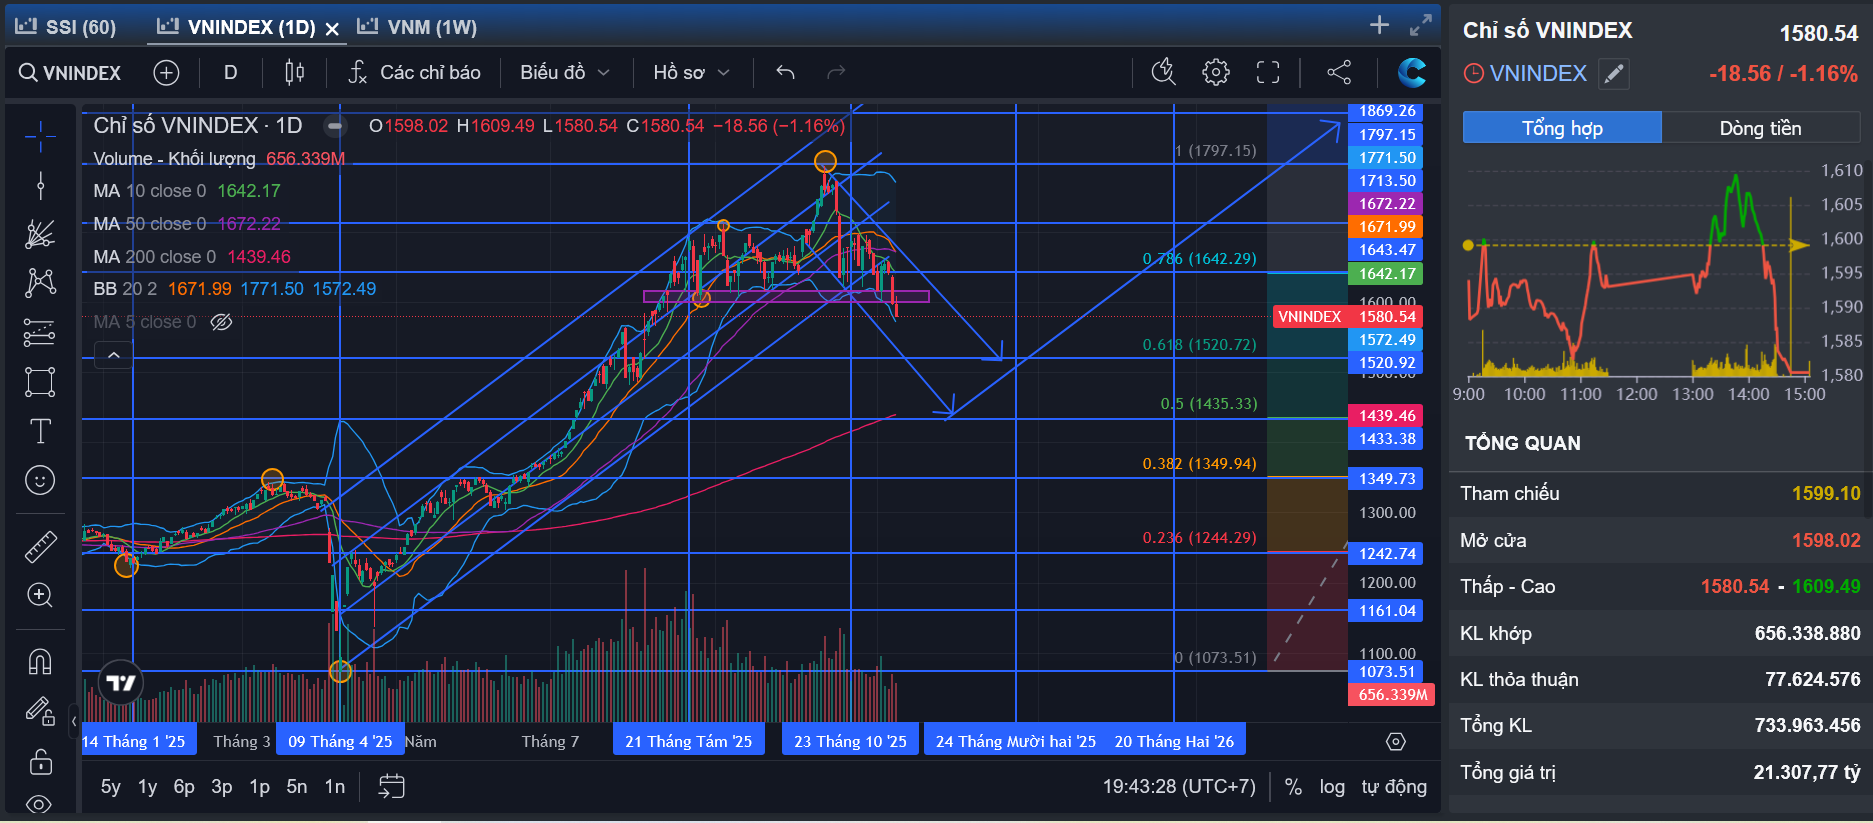
Task: Open chart settings gear in toolbar
Action: 1216,72
